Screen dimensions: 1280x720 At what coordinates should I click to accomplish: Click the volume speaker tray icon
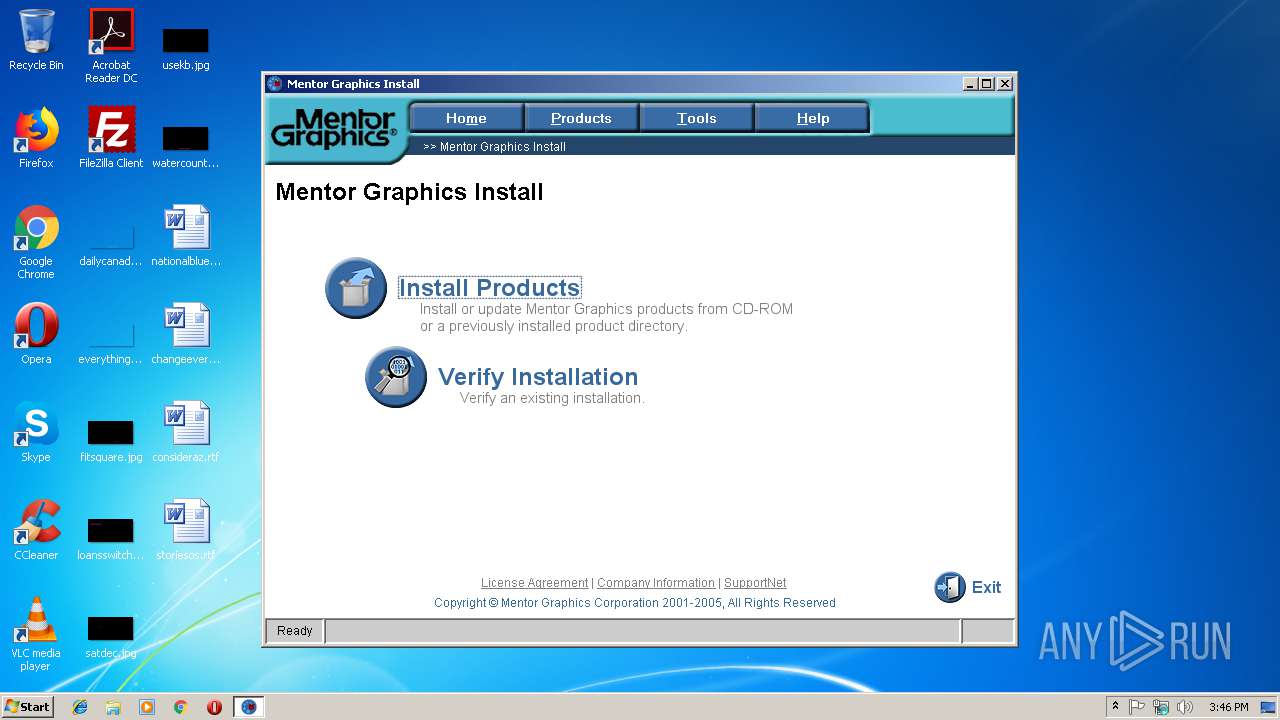tap(1185, 707)
